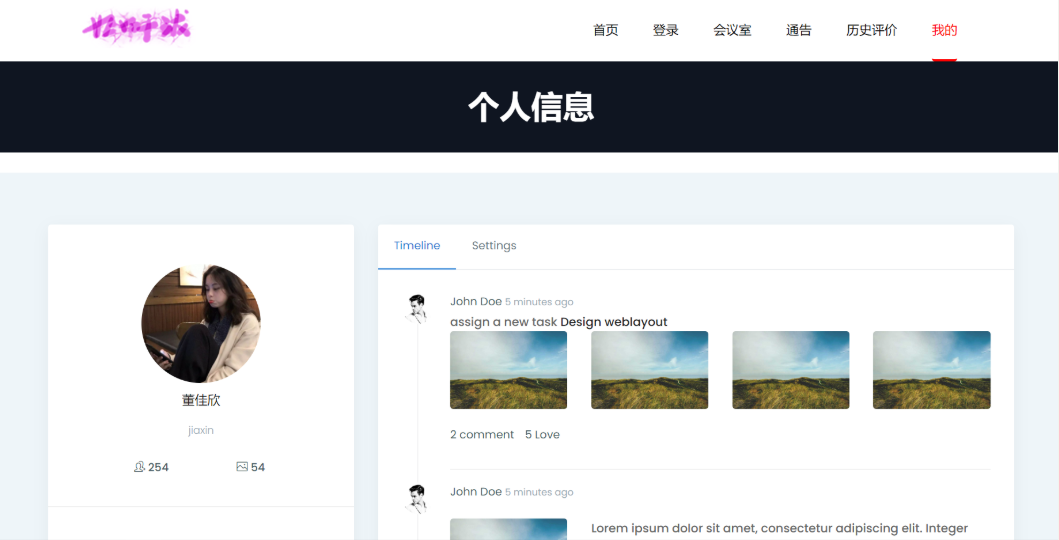Image resolution: width=1059 pixels, height=540 pixels.
Task: Click the followers icon next to 254
Action: click(139, 466)
